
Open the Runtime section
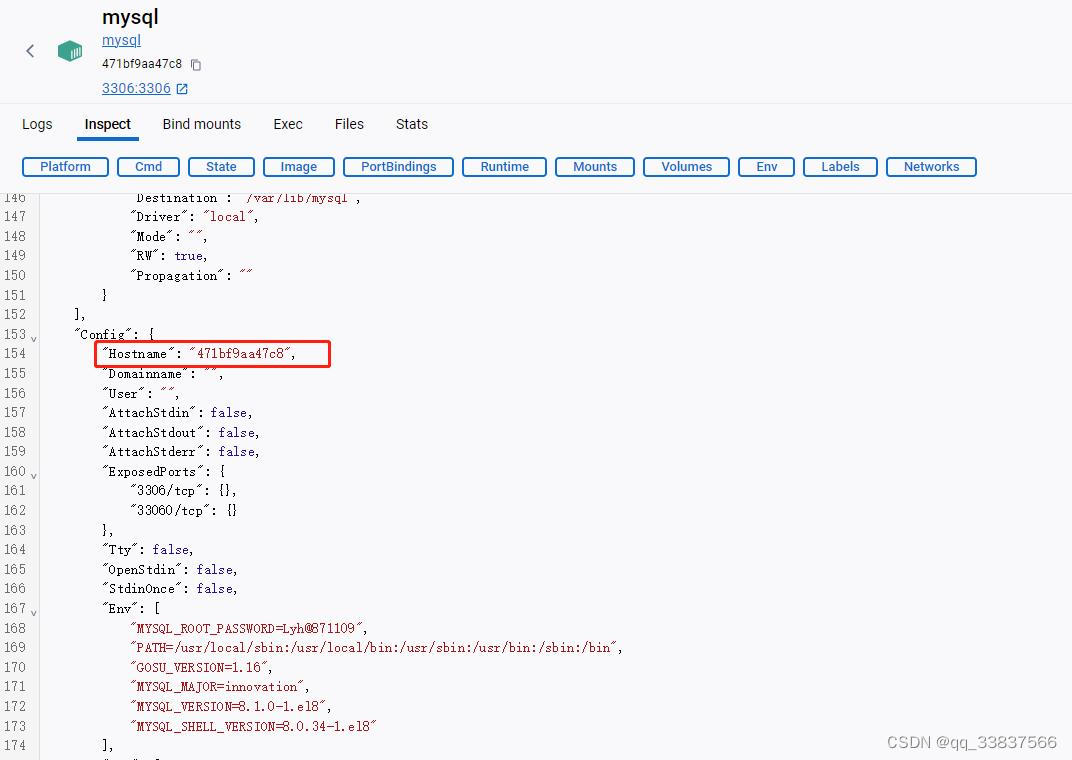[x=504, y=167]
